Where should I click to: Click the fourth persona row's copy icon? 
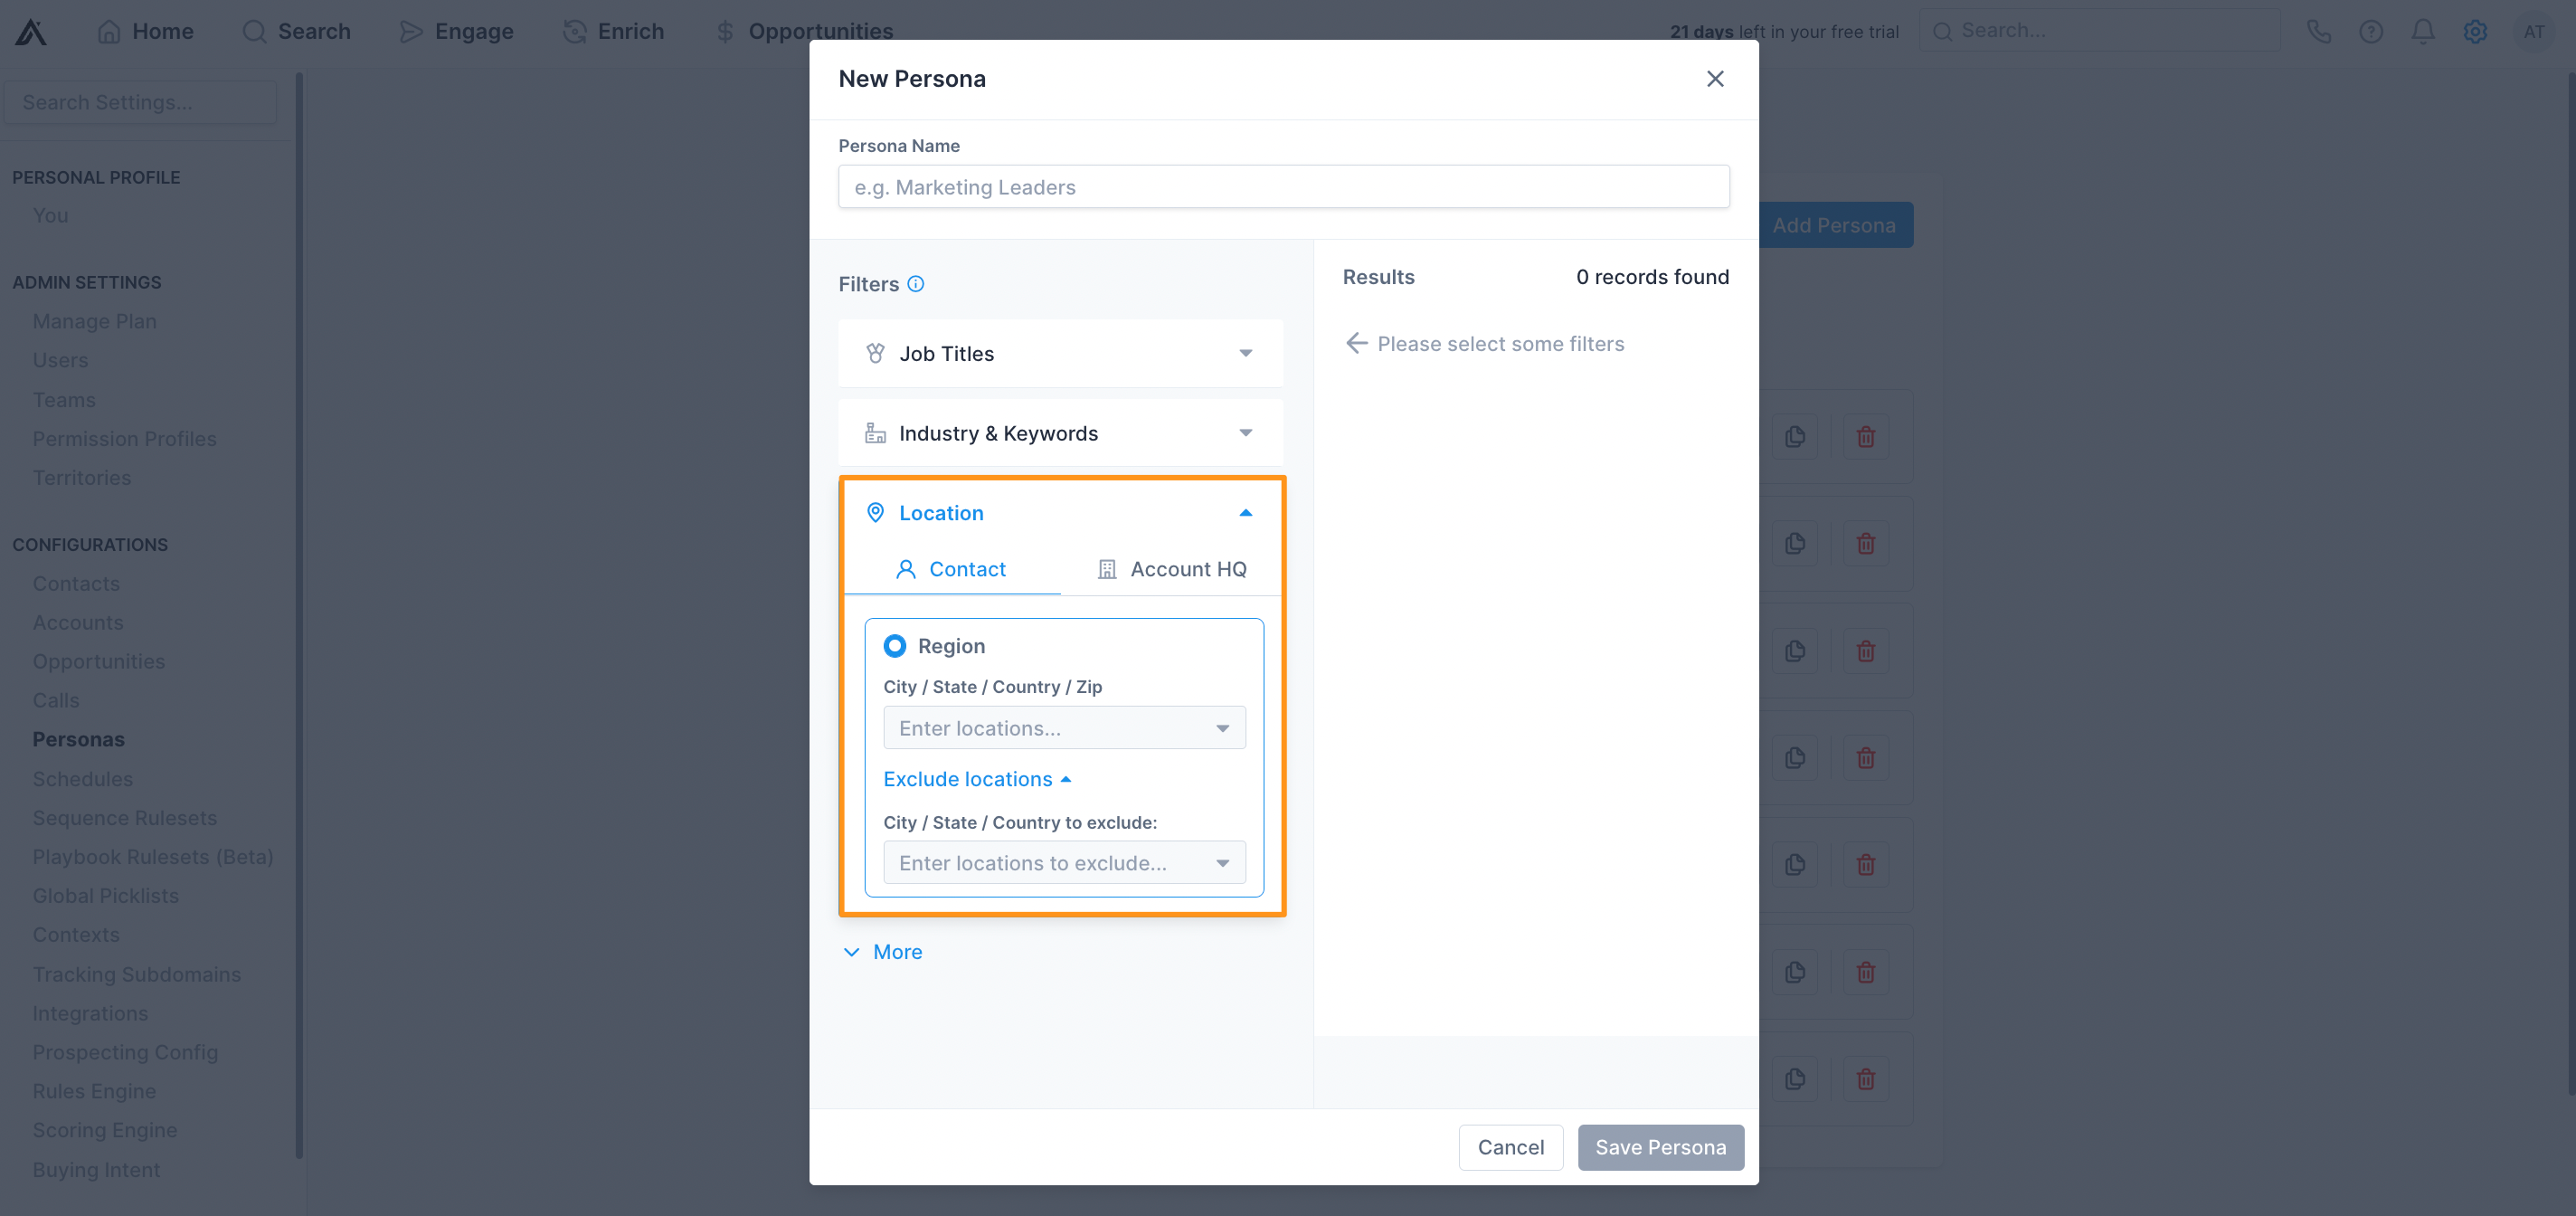pos(1795,758)
